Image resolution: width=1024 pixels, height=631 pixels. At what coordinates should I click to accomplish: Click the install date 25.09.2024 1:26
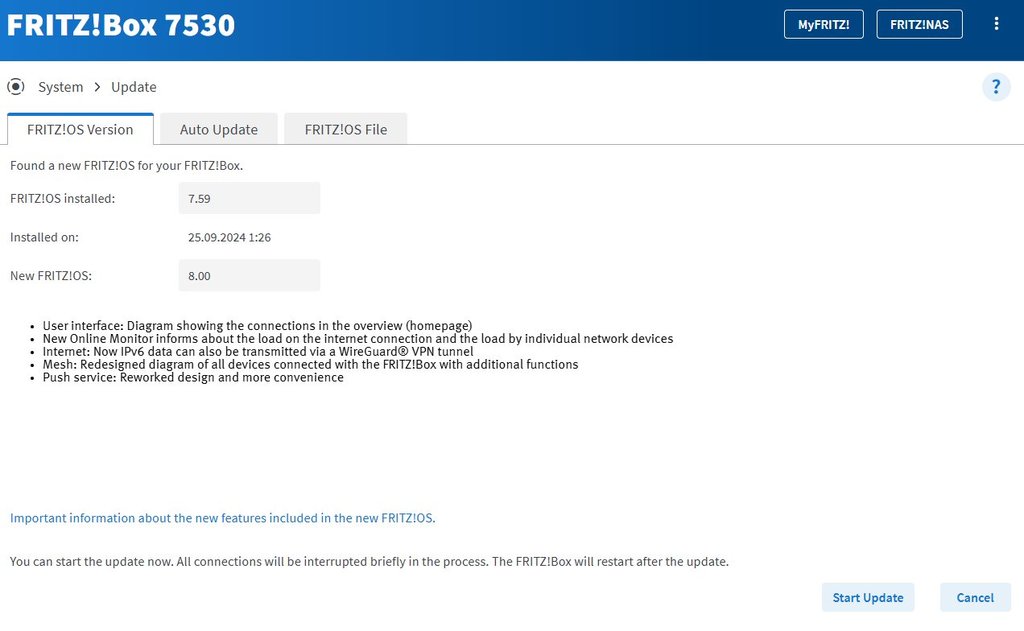click(229, 238)
